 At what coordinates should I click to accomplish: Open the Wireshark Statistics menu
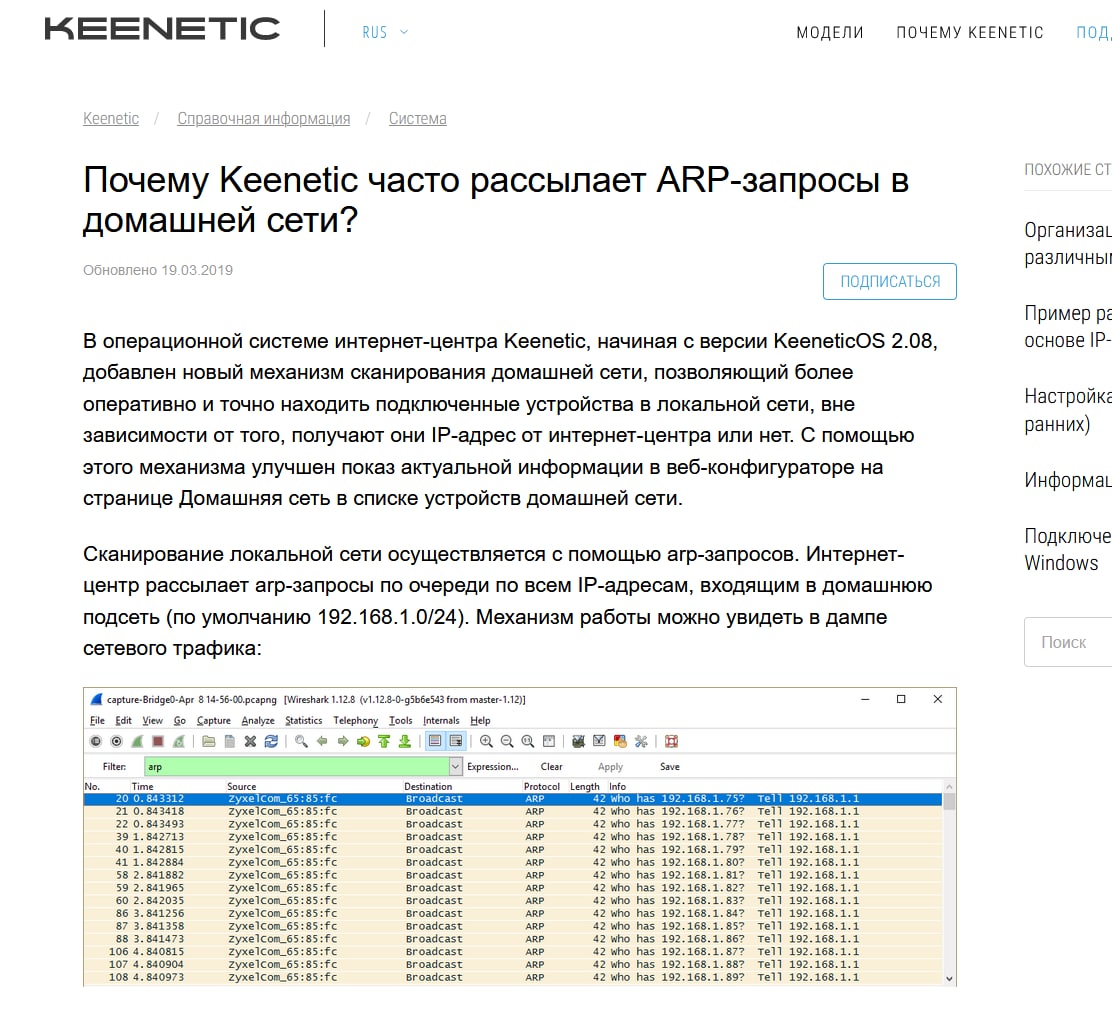coord(304,720)
